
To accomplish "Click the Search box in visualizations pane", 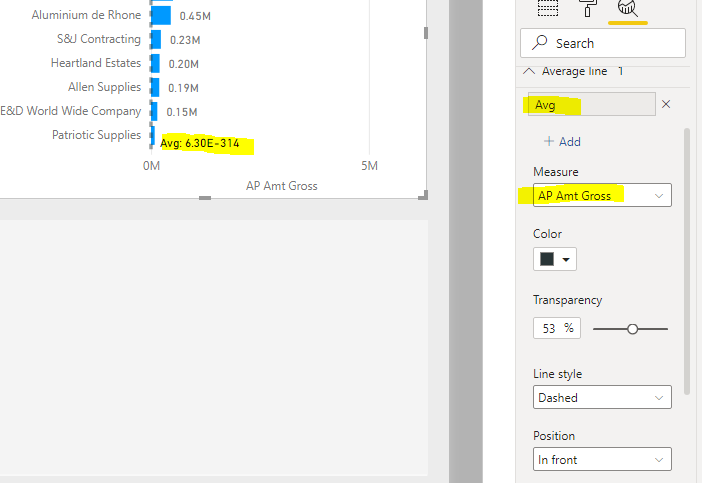I will (x=603, y=43).
